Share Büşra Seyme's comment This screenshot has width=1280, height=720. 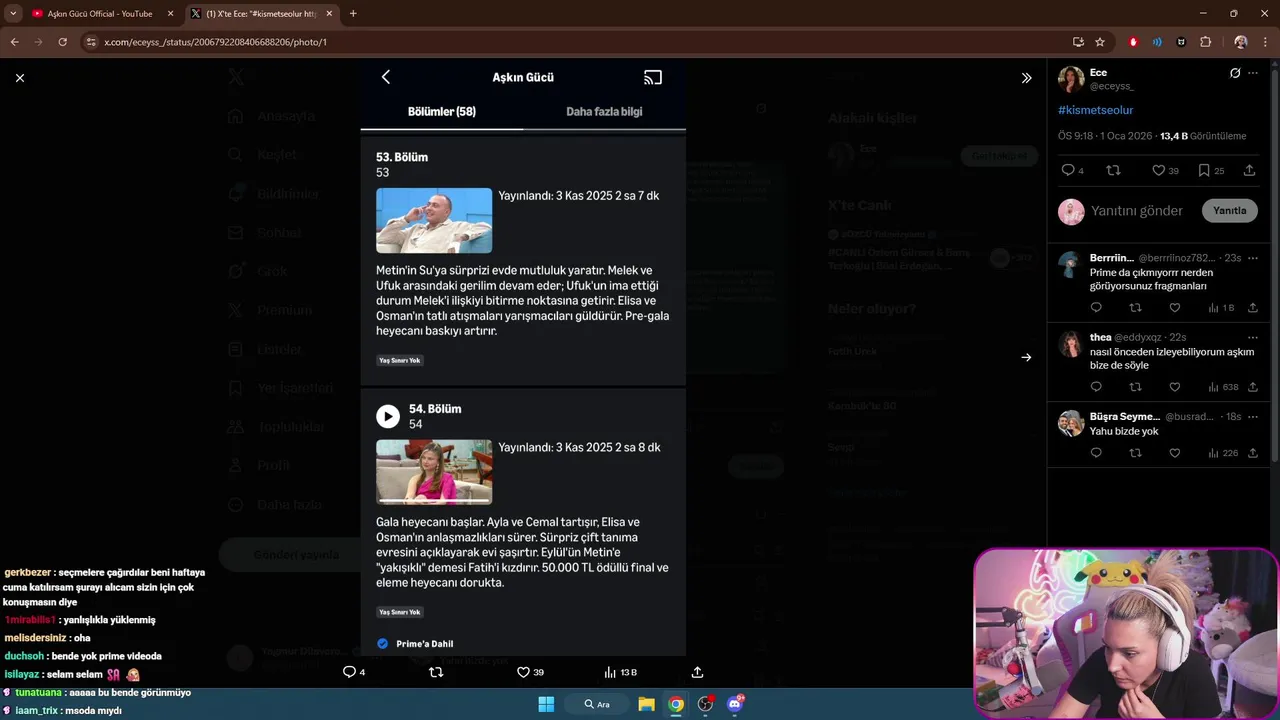tap(1253, 453)
